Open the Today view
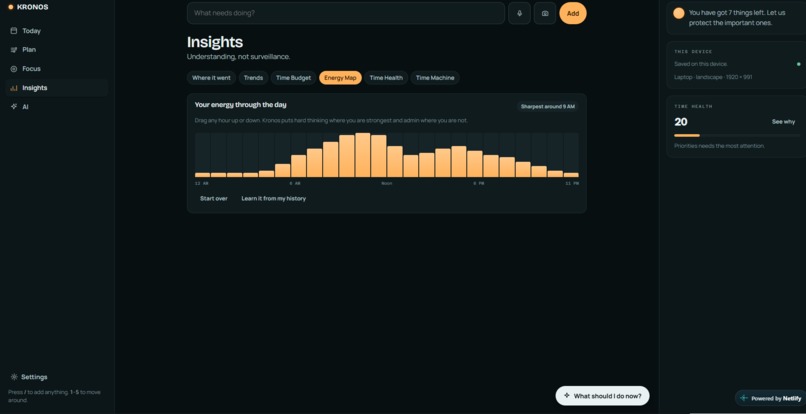806x414 pixels. 57,31
